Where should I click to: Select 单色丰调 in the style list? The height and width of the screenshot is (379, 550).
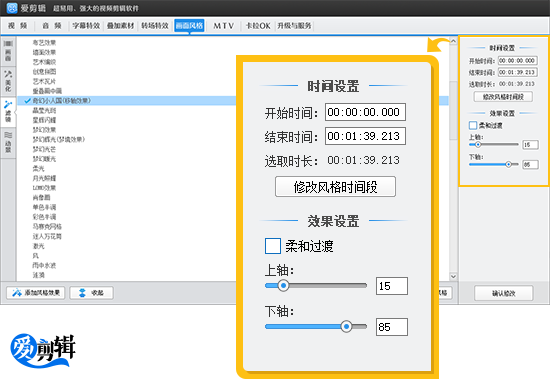tap(44, 207)
